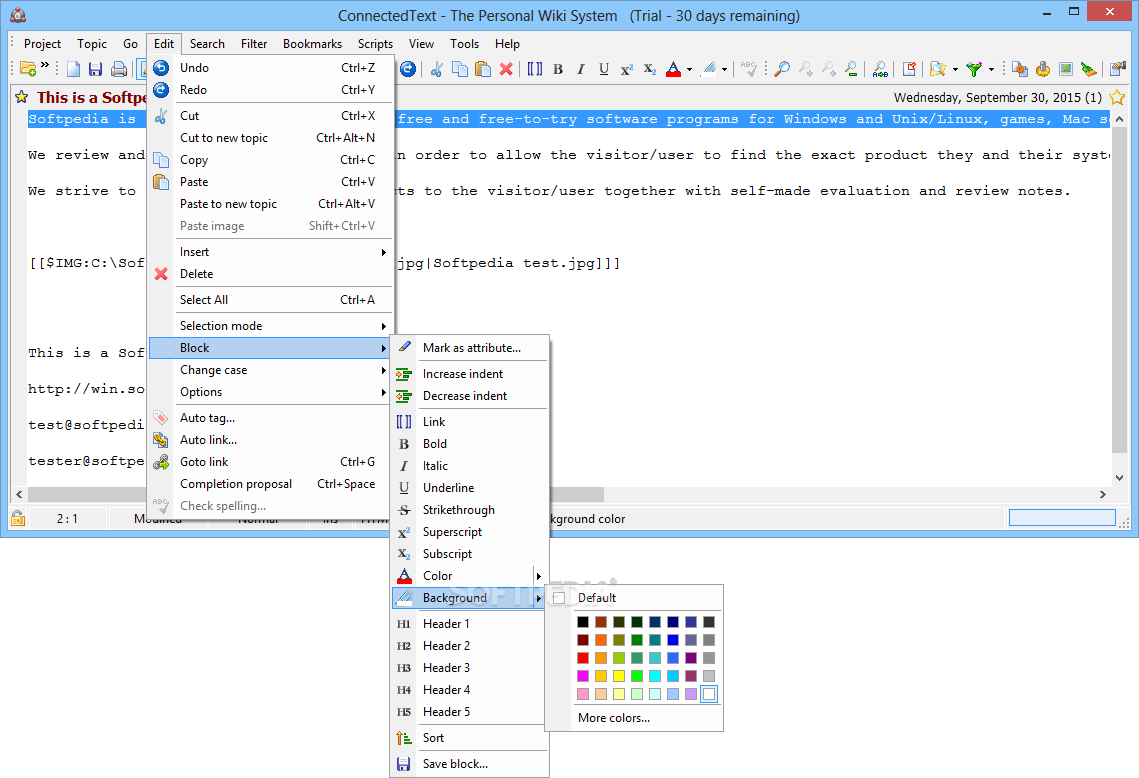Open the filter dropdown arrow in the toolbar

[991, 70]
